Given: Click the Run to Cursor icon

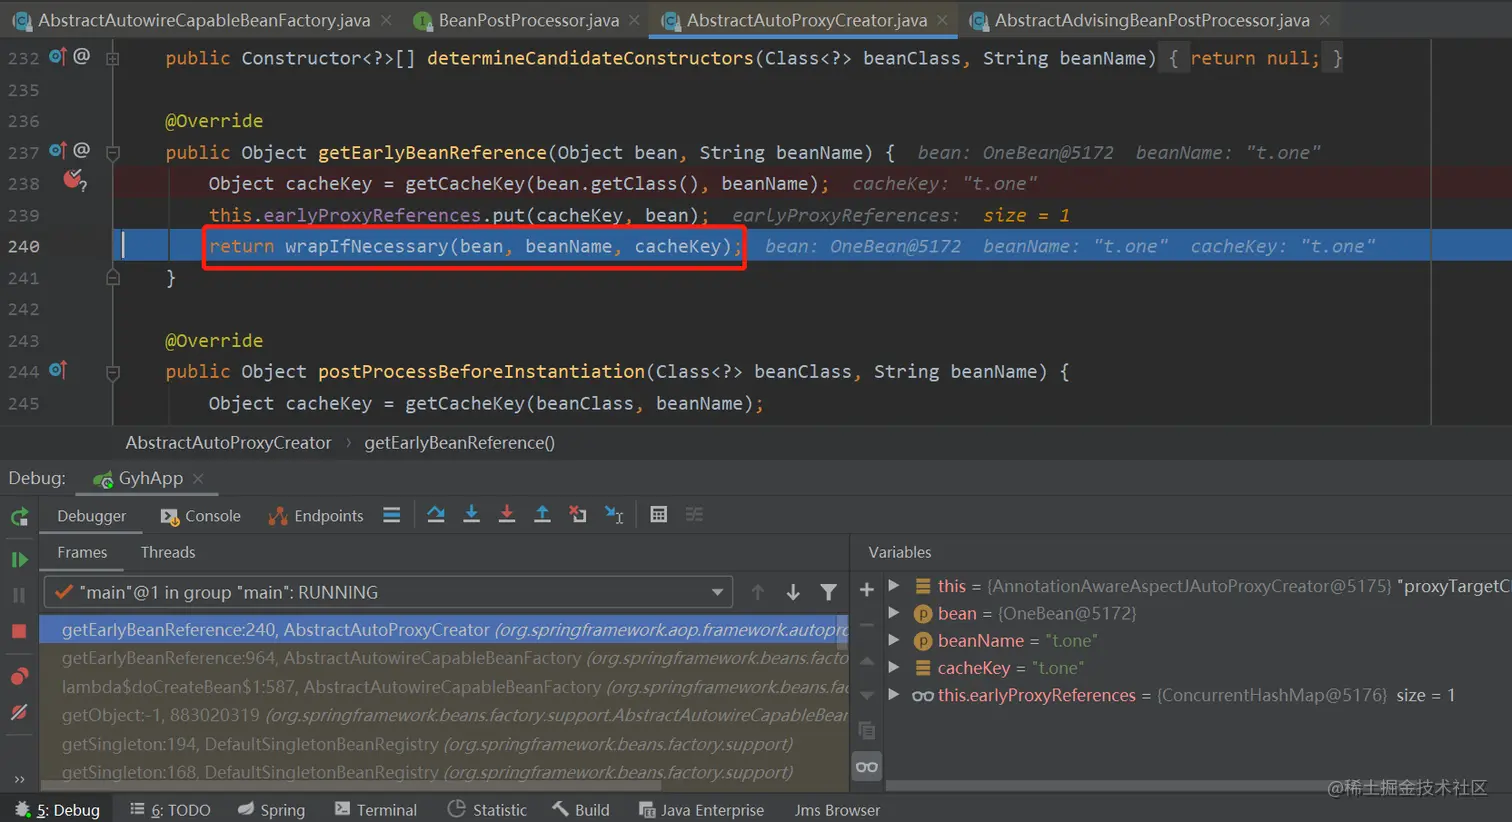Looking at the screenshot, I should [614, 515].
